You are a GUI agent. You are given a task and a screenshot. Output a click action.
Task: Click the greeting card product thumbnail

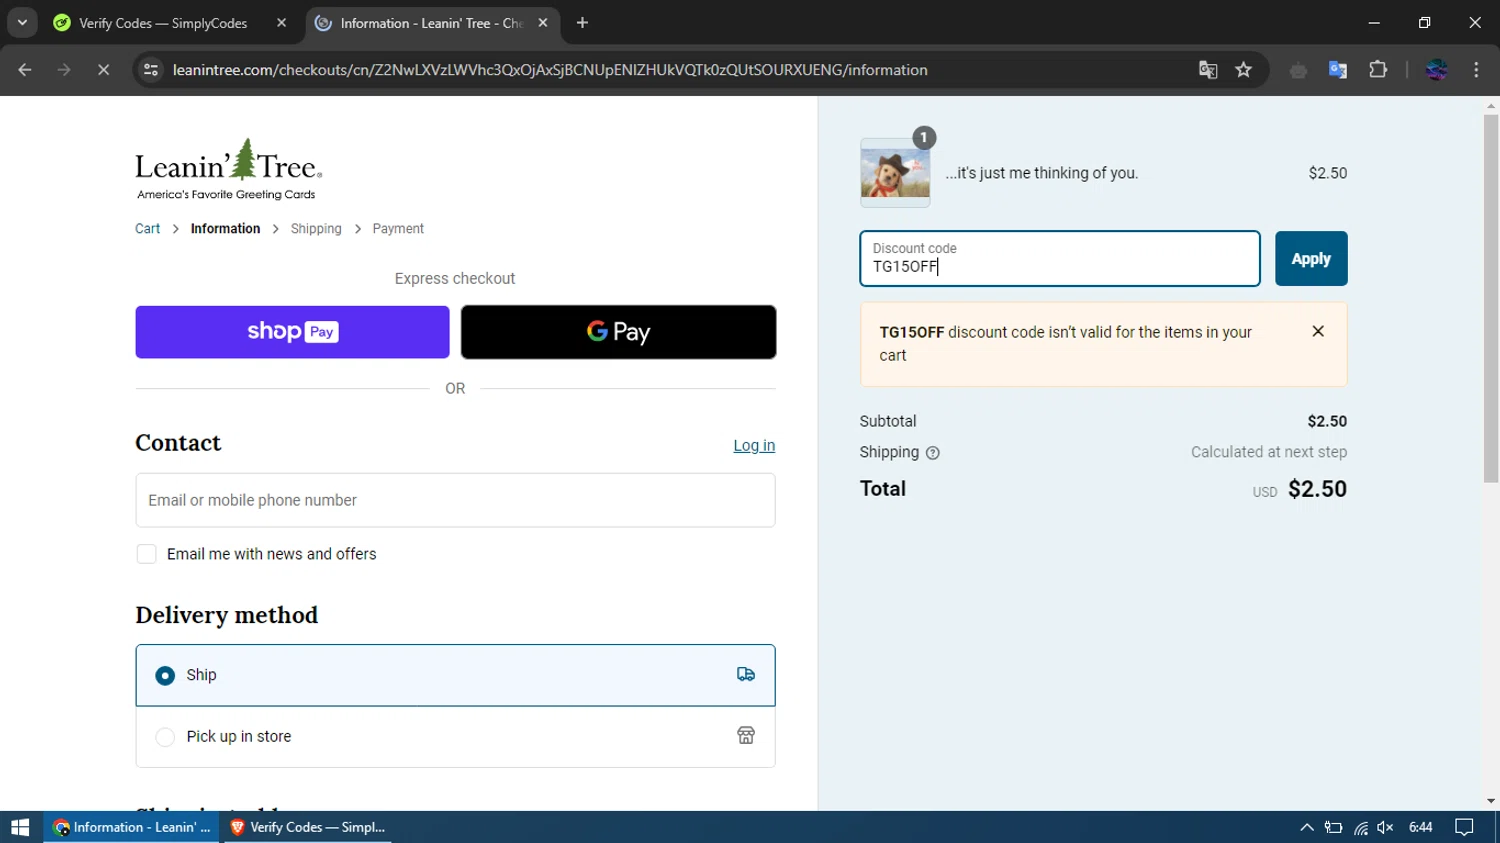[895, 173]
